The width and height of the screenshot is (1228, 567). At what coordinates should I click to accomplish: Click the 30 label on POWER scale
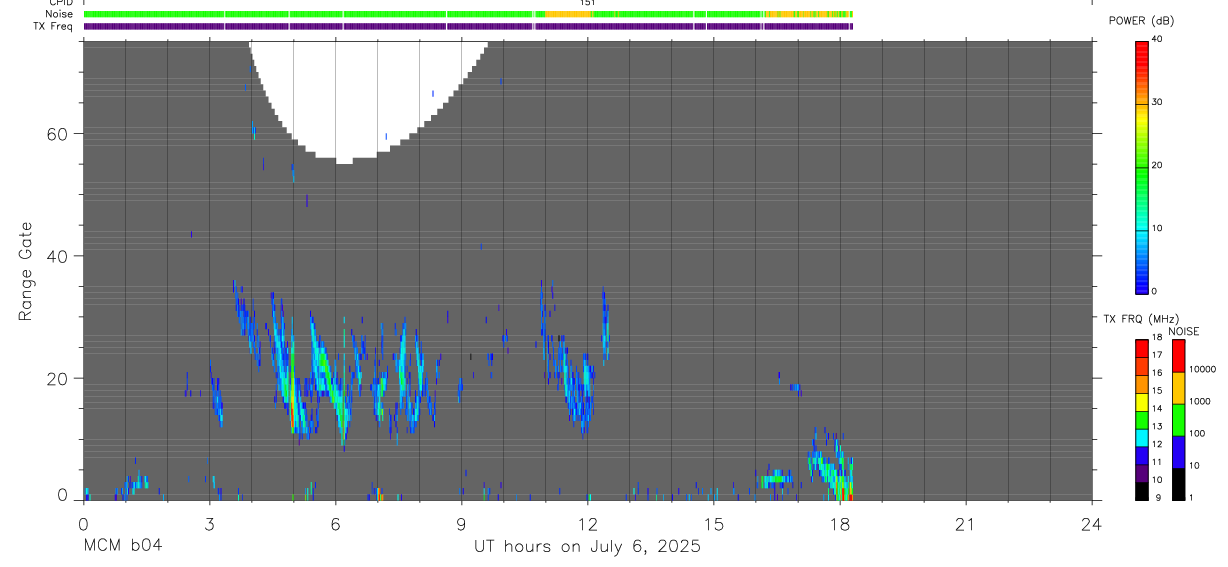[x=1157, y=102]
